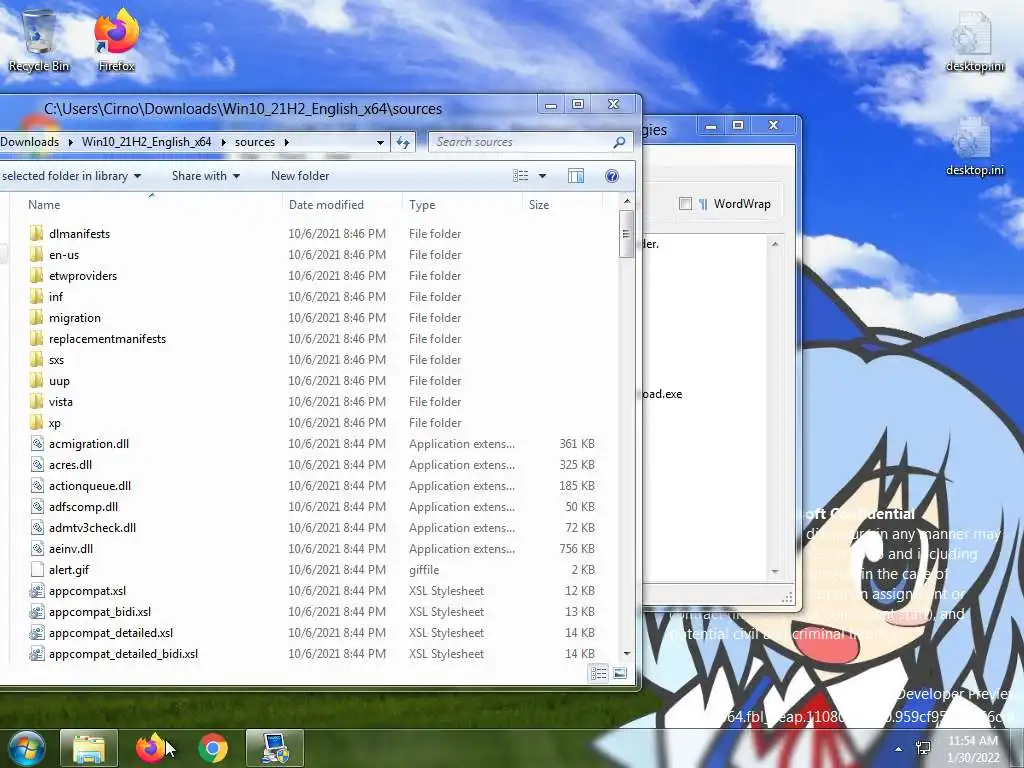Click the network icon in the system tray
Image resolution: width=1024 pixels, height=768 pixels.
[x=923, y=748]
